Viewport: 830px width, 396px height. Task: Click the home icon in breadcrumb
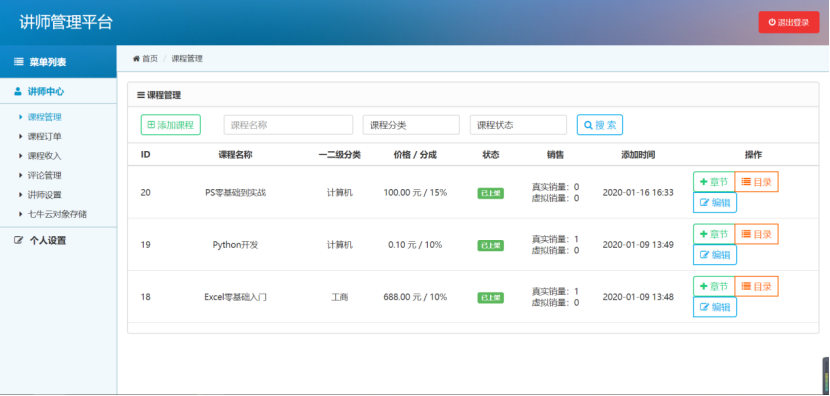point(136,59)
